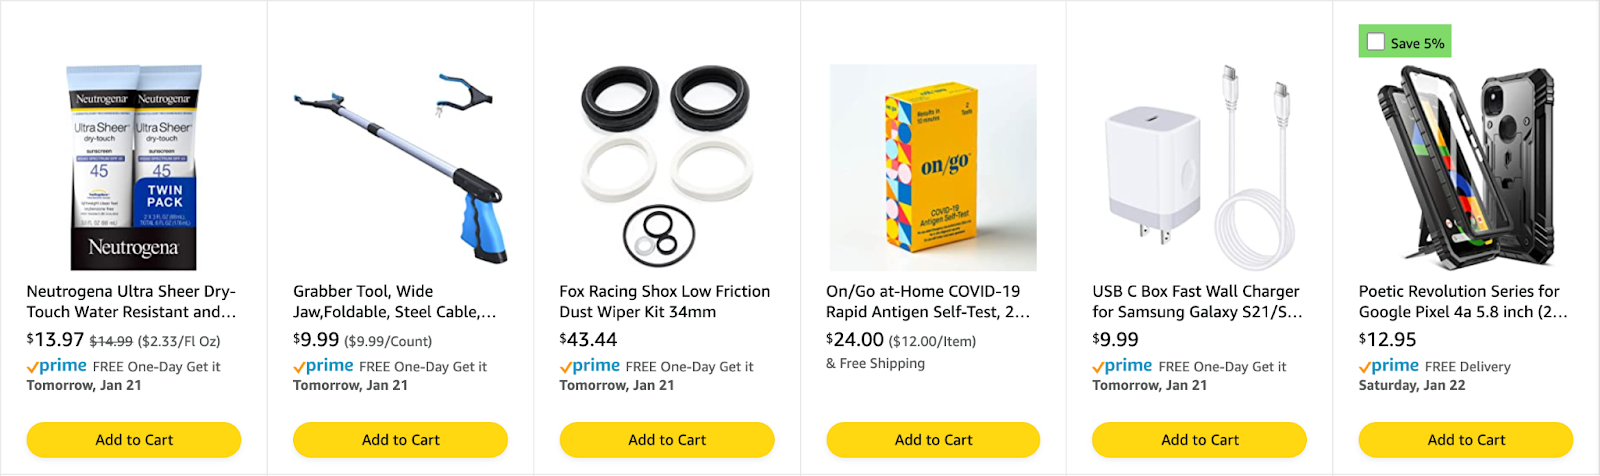Add Poetic Pixel 4a case to cart
The width and height of the screenshot is (1600, 476).
pos(1466,440)
